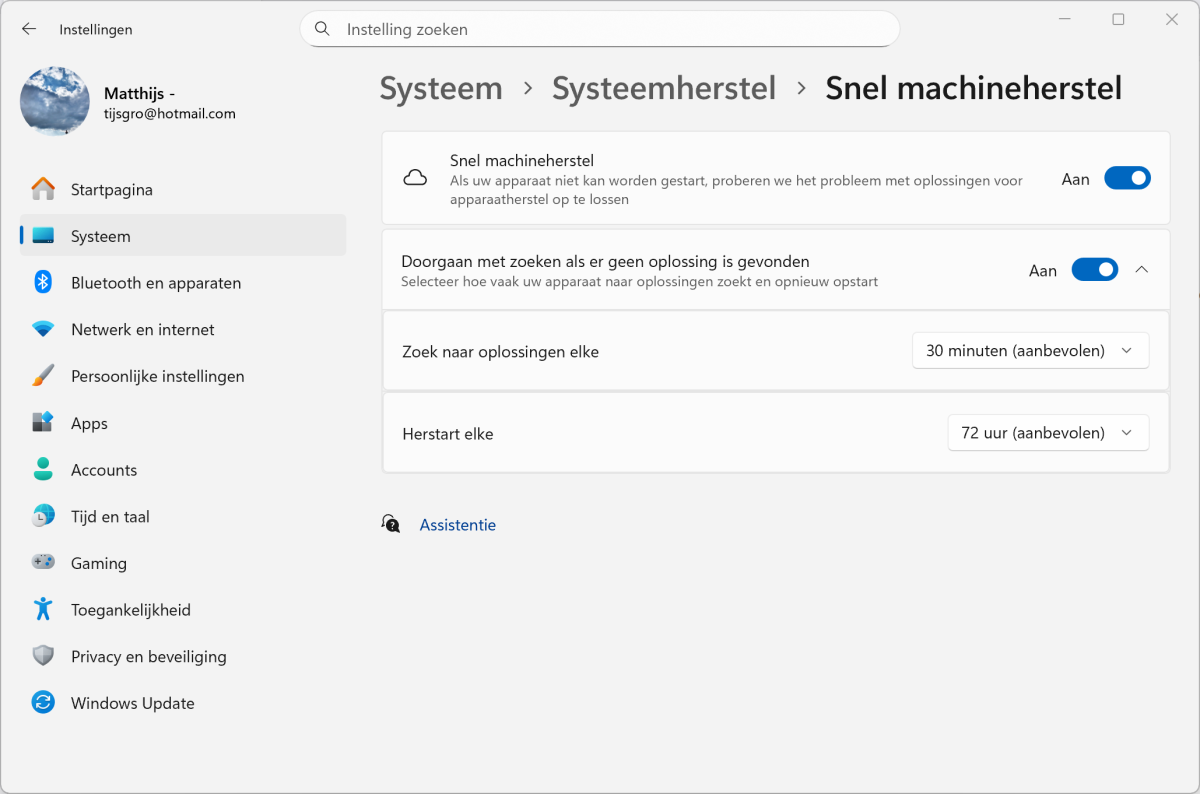Viewport: 1200px width, 794px height.
Task: Click the back arrow button
Action: (29, 29)
